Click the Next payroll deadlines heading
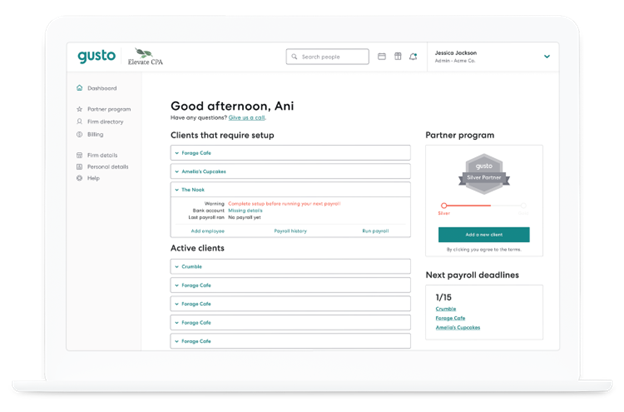The height and width of the screenshot is (412, 624). click(x=472, y=275)
